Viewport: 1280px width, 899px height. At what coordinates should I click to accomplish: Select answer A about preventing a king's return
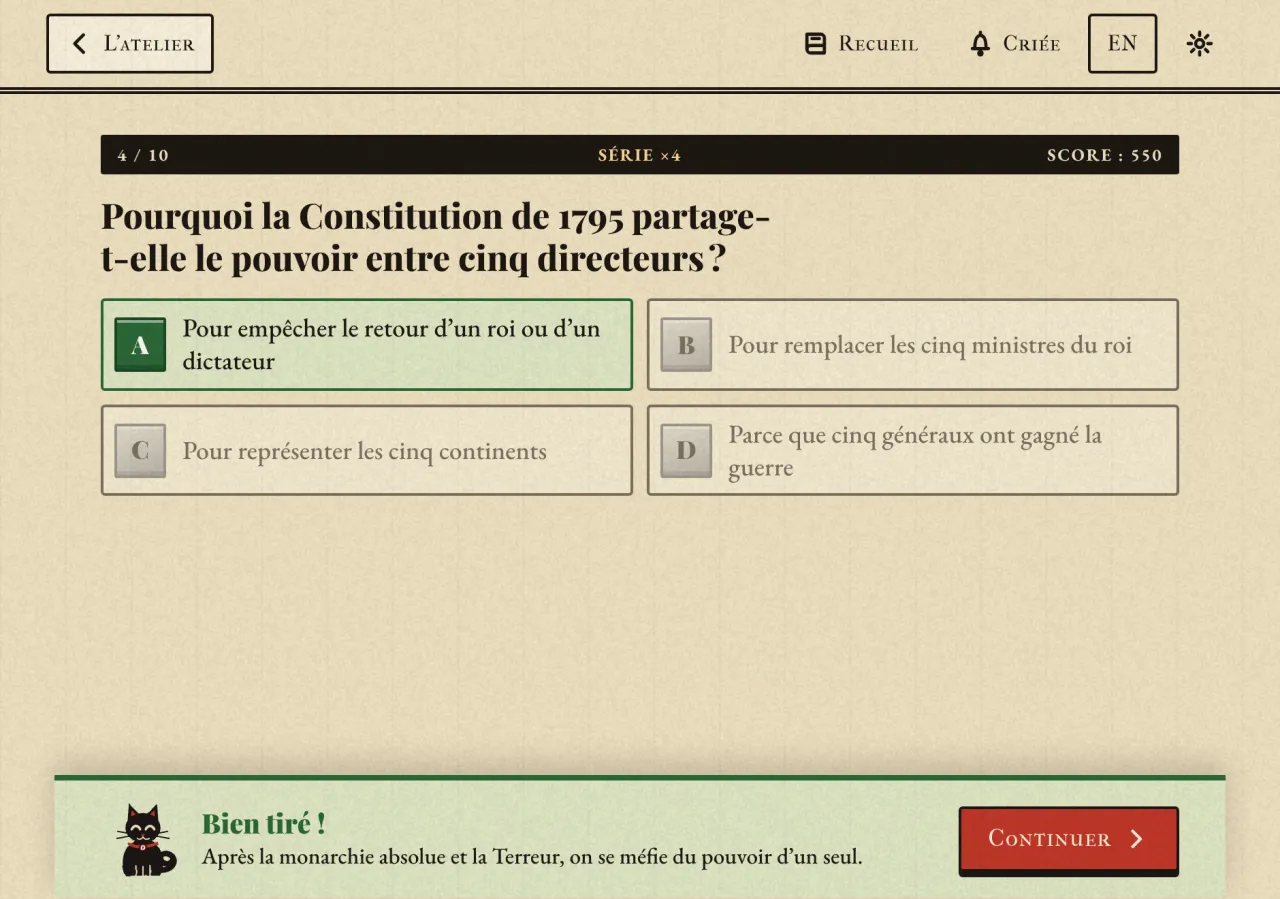click(x=367, y=345)
